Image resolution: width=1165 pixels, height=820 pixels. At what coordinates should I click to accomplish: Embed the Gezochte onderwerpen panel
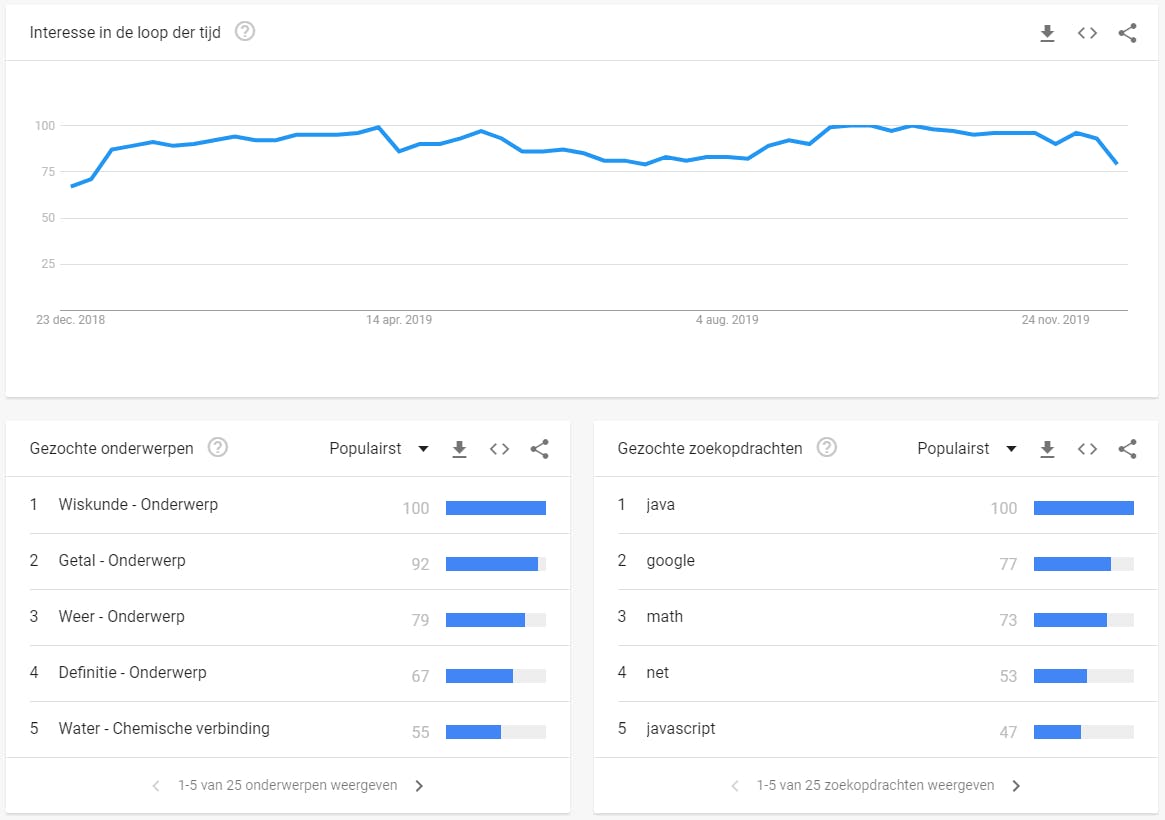(x=499, y=449)
